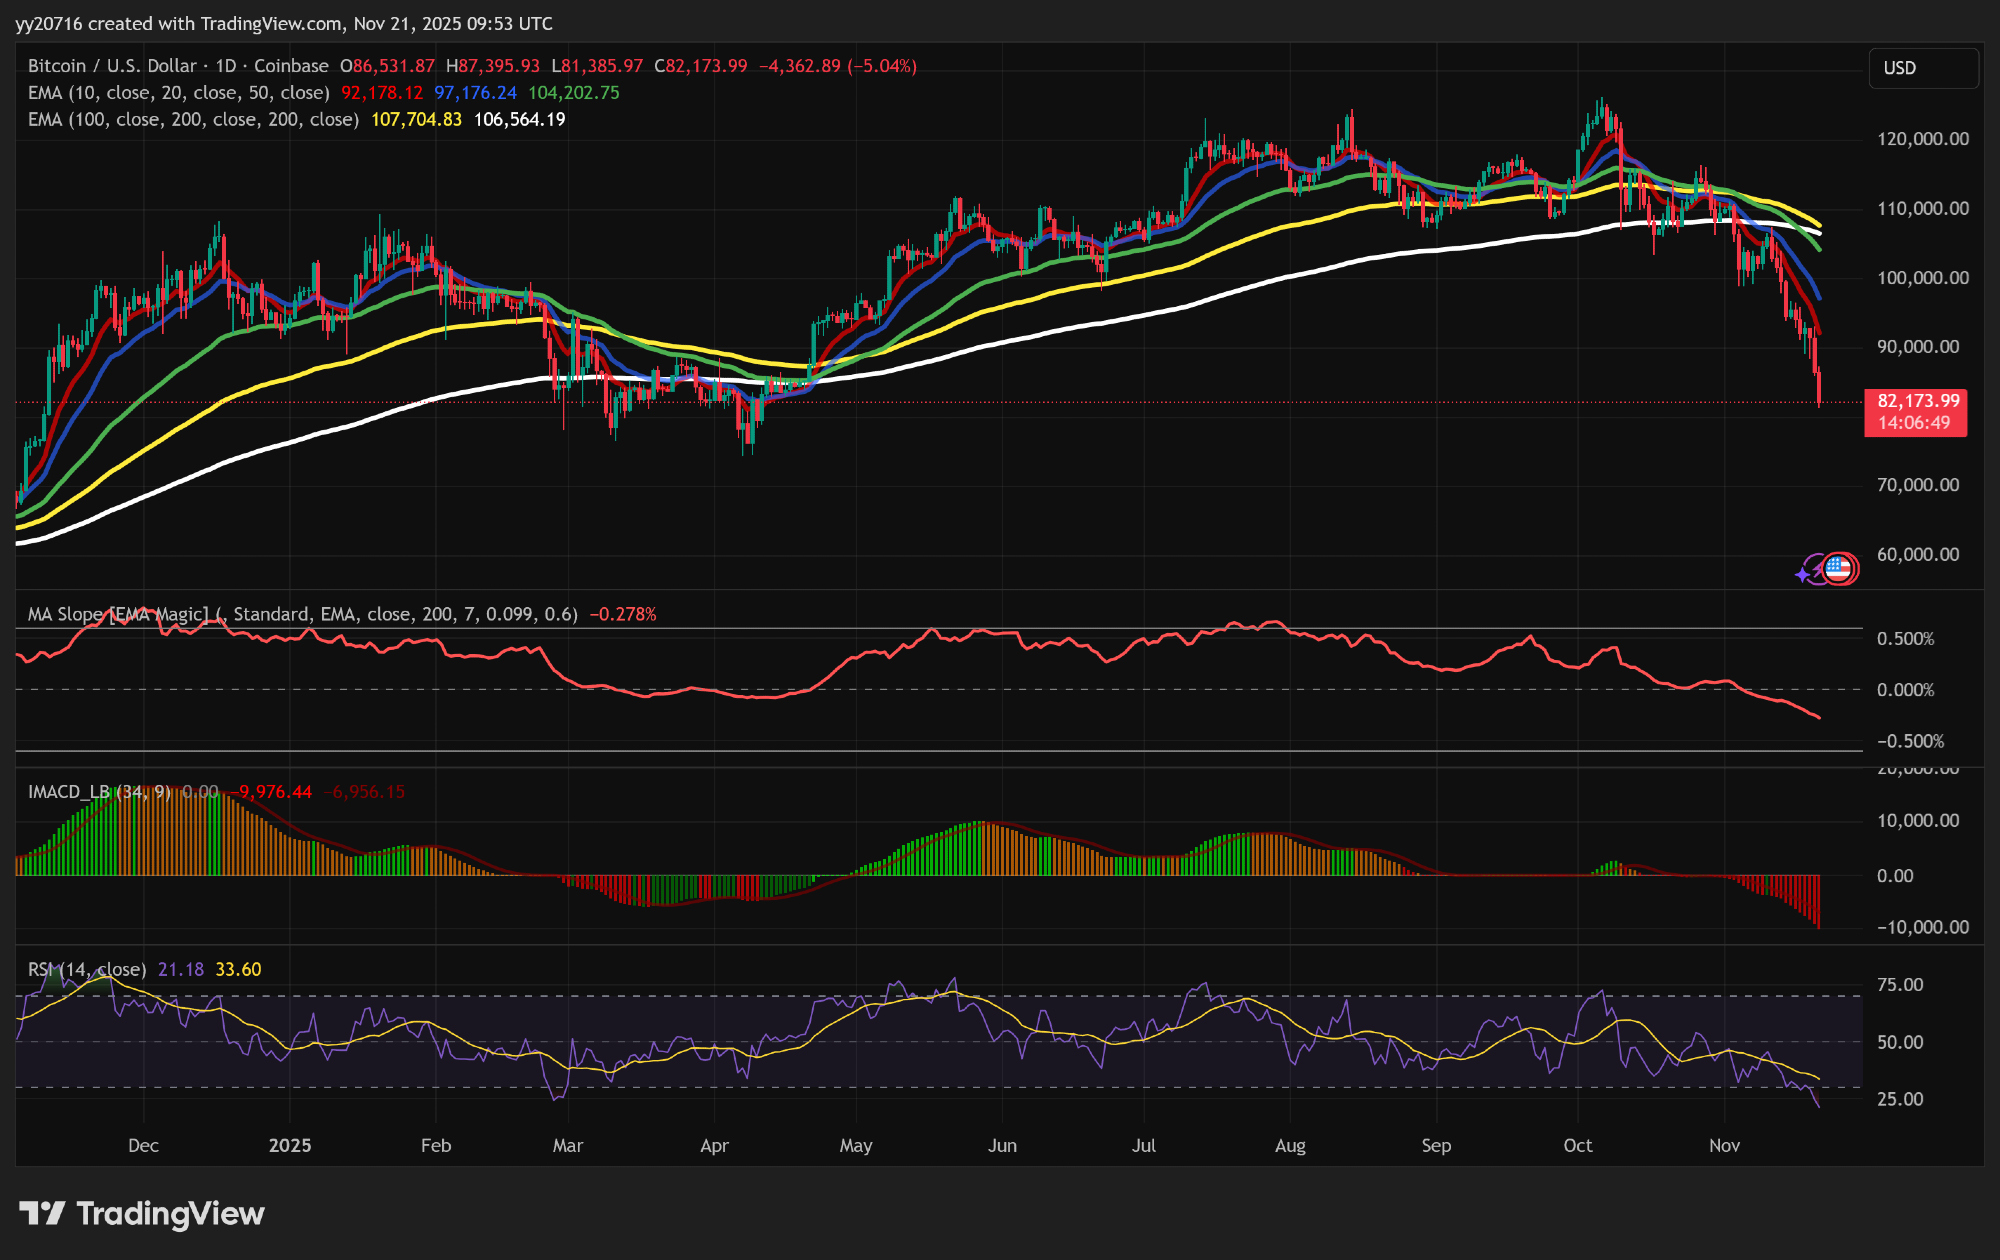Click the TradingView logo at bottom left

tap(141, 1213)
